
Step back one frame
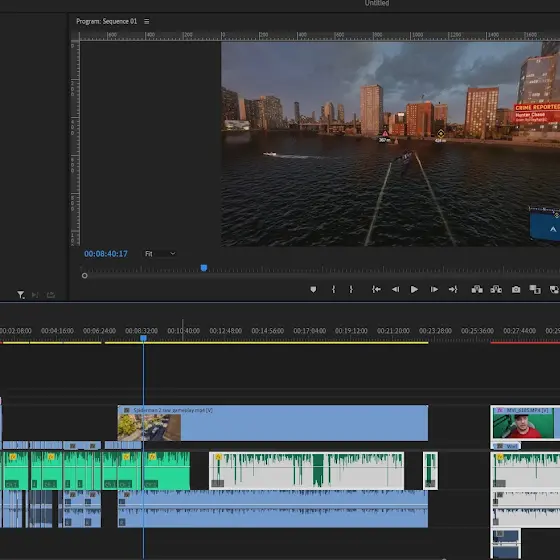coord(395,289)
